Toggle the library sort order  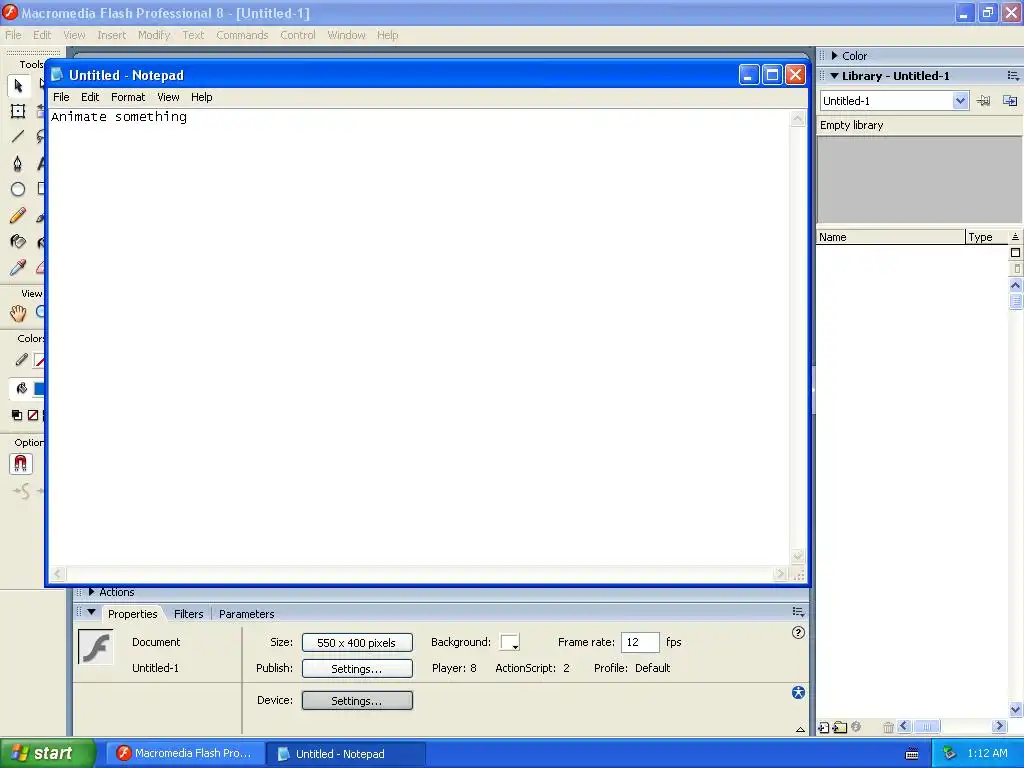tap(1015, 236)
